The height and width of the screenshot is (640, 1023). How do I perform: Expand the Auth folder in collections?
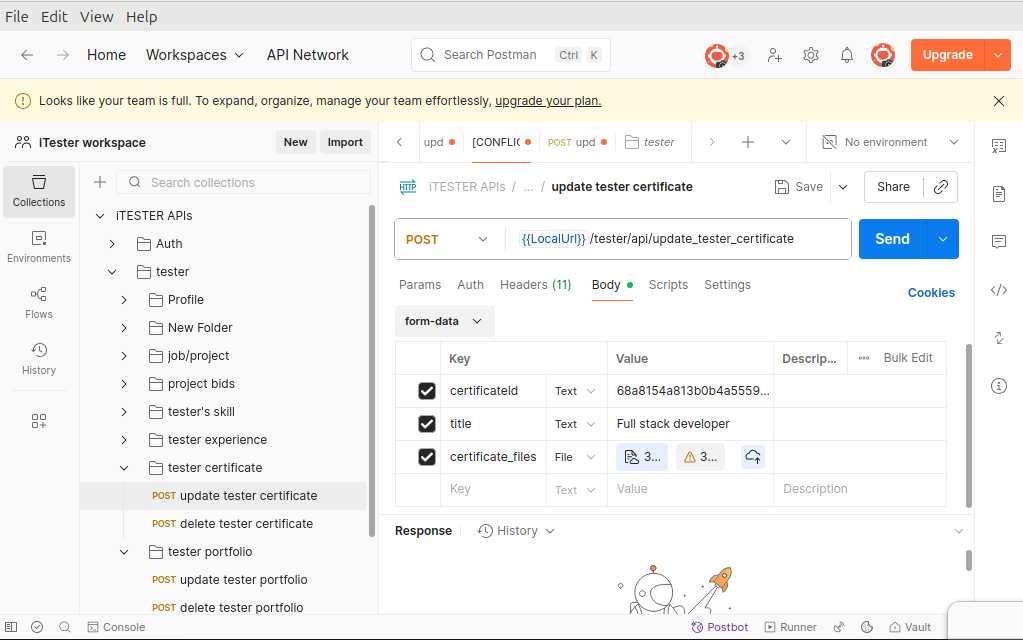coord(113,244)
